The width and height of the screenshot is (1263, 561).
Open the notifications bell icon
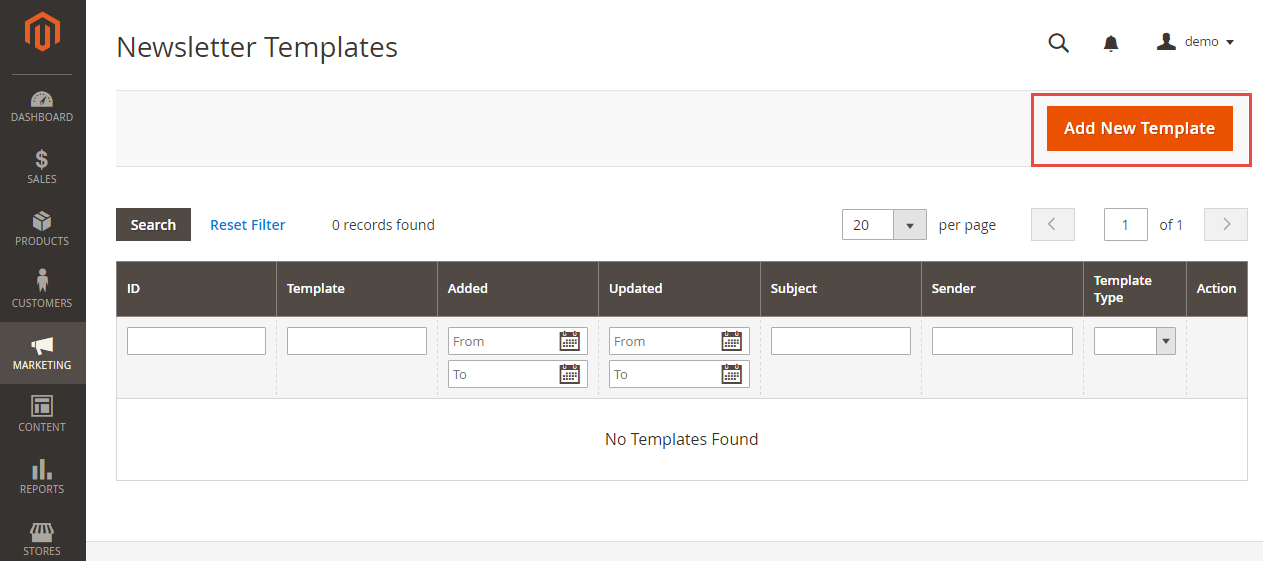1111,43
